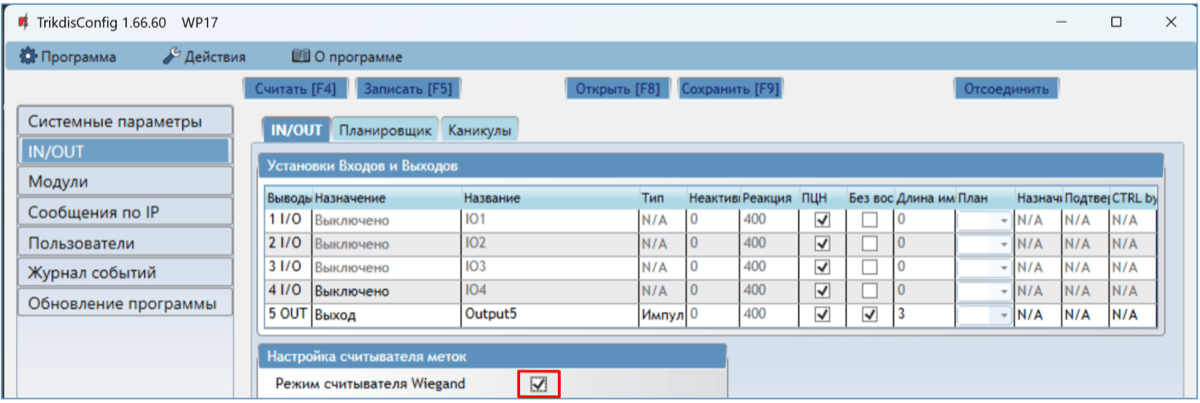Expand the План dropdown for 5 OUT
This screenshot has width=1200, height=403.
tap(1004, 314)
